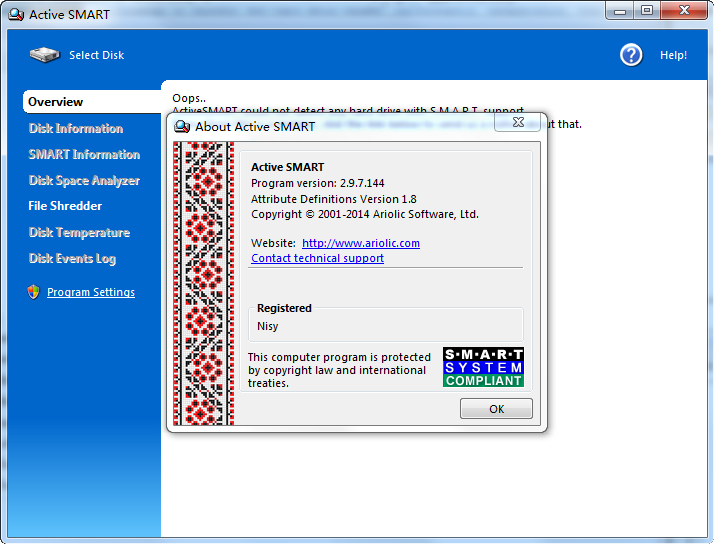The image size is (715, 545).
Task: Click the hard drive Select Disk icon
Action: click(x=44, y=55)
